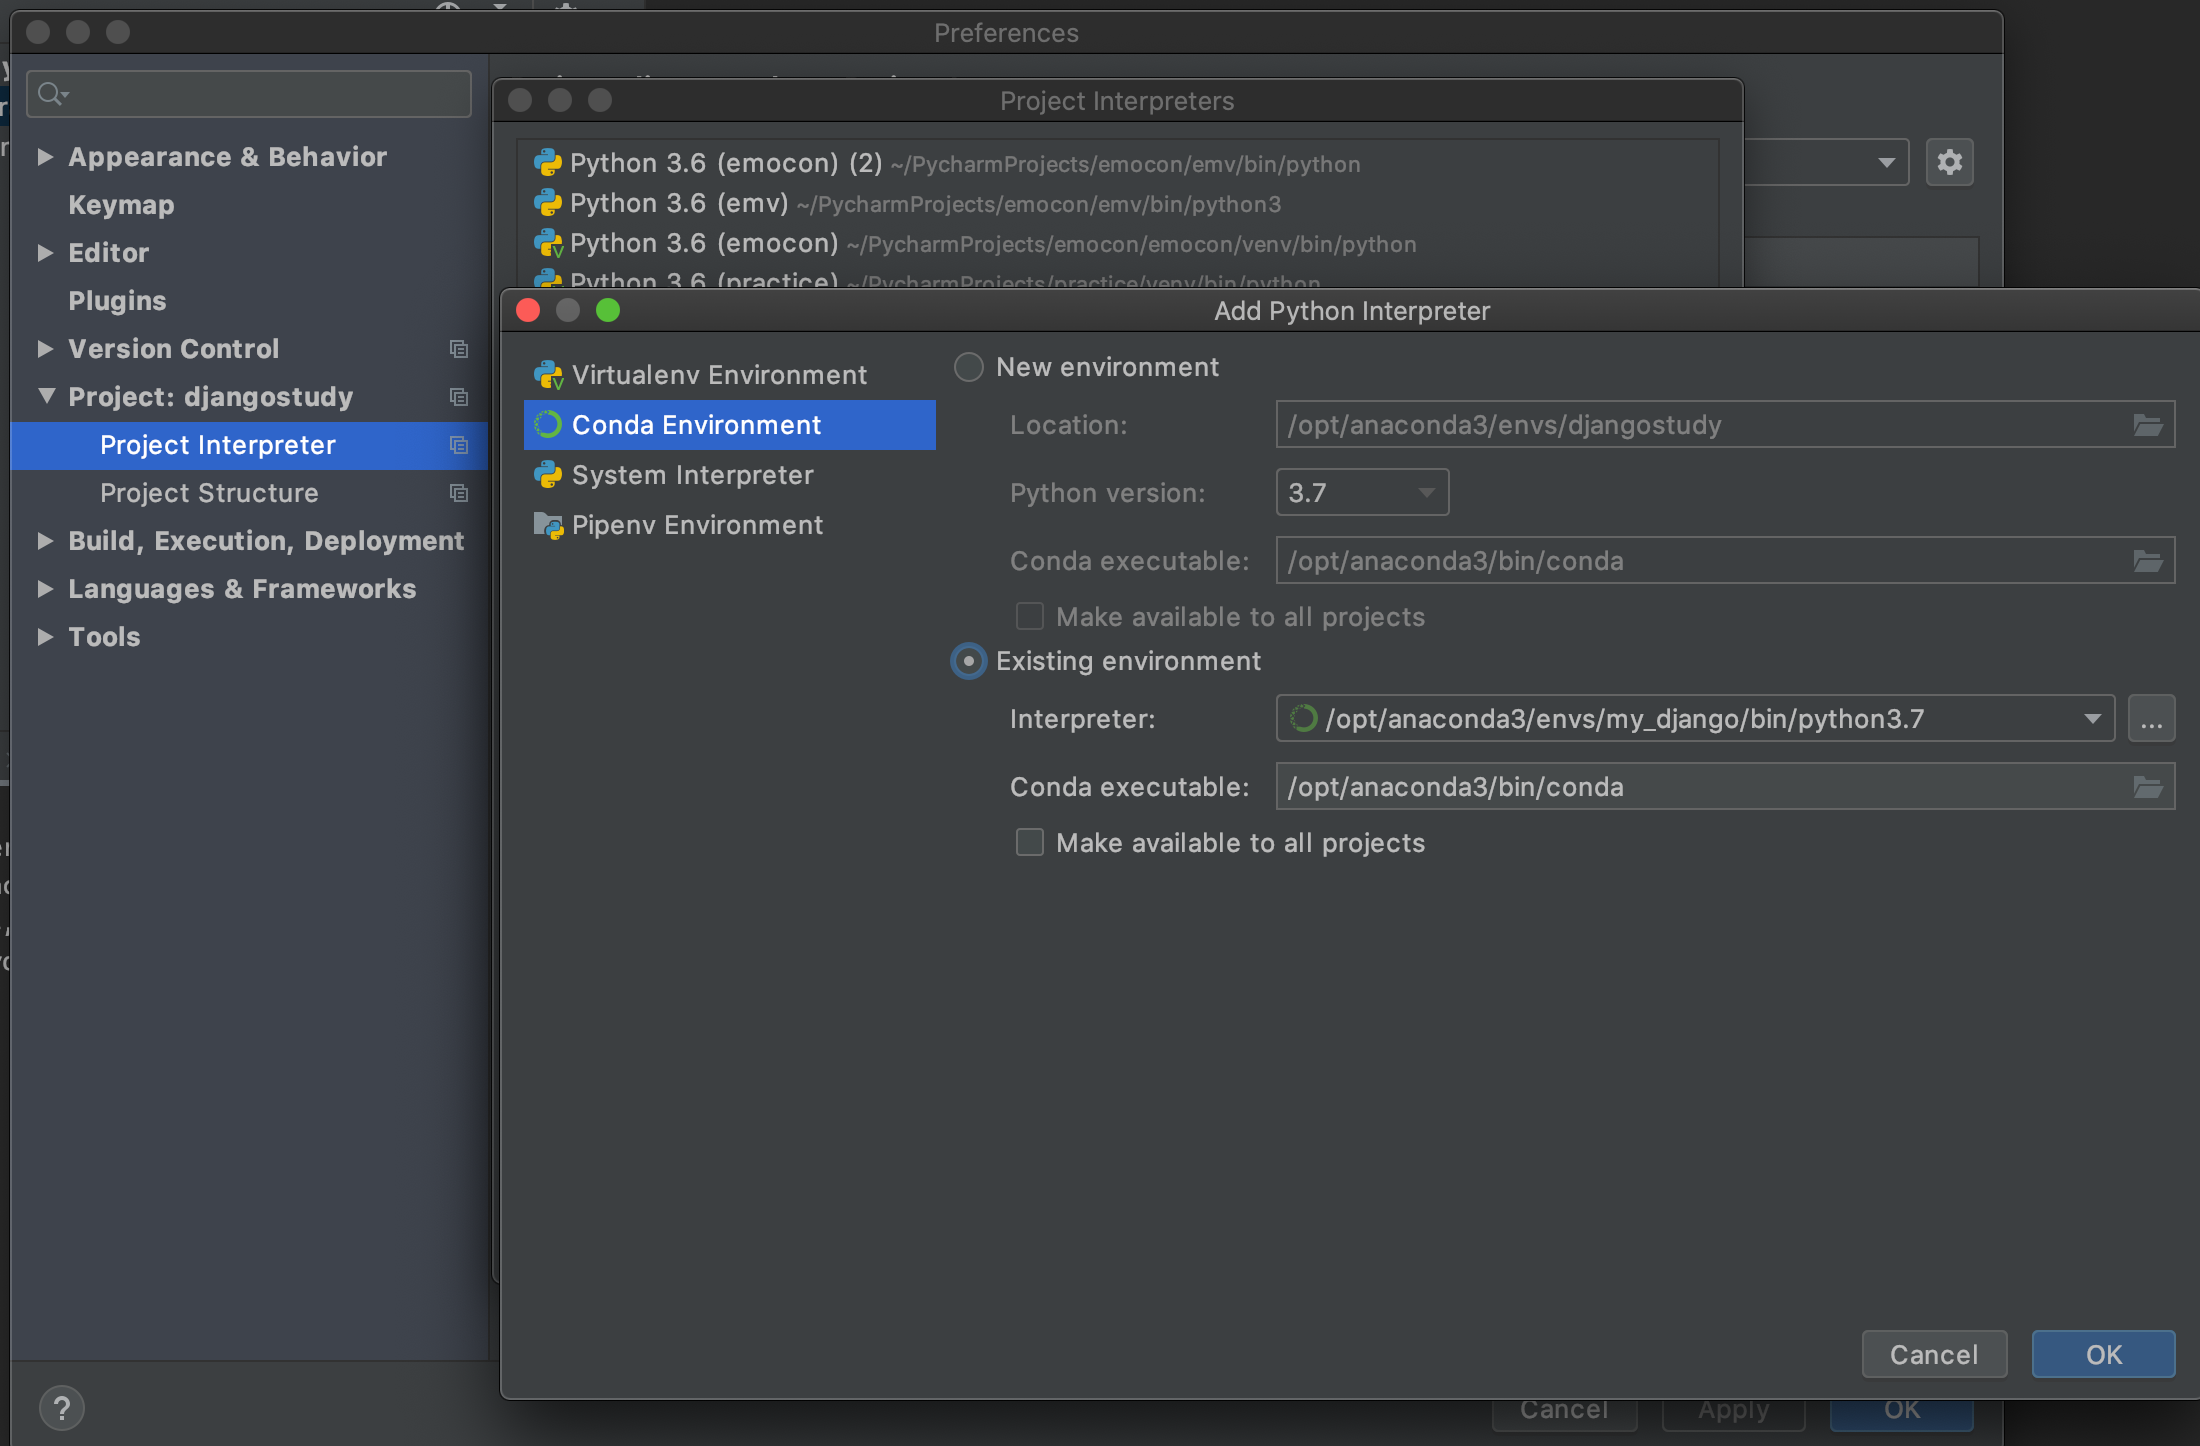The width and height of the screenshot is (2200, 1446).
Task: Collapse the Project: djangostudy tree node
Action: click(46, 396)
